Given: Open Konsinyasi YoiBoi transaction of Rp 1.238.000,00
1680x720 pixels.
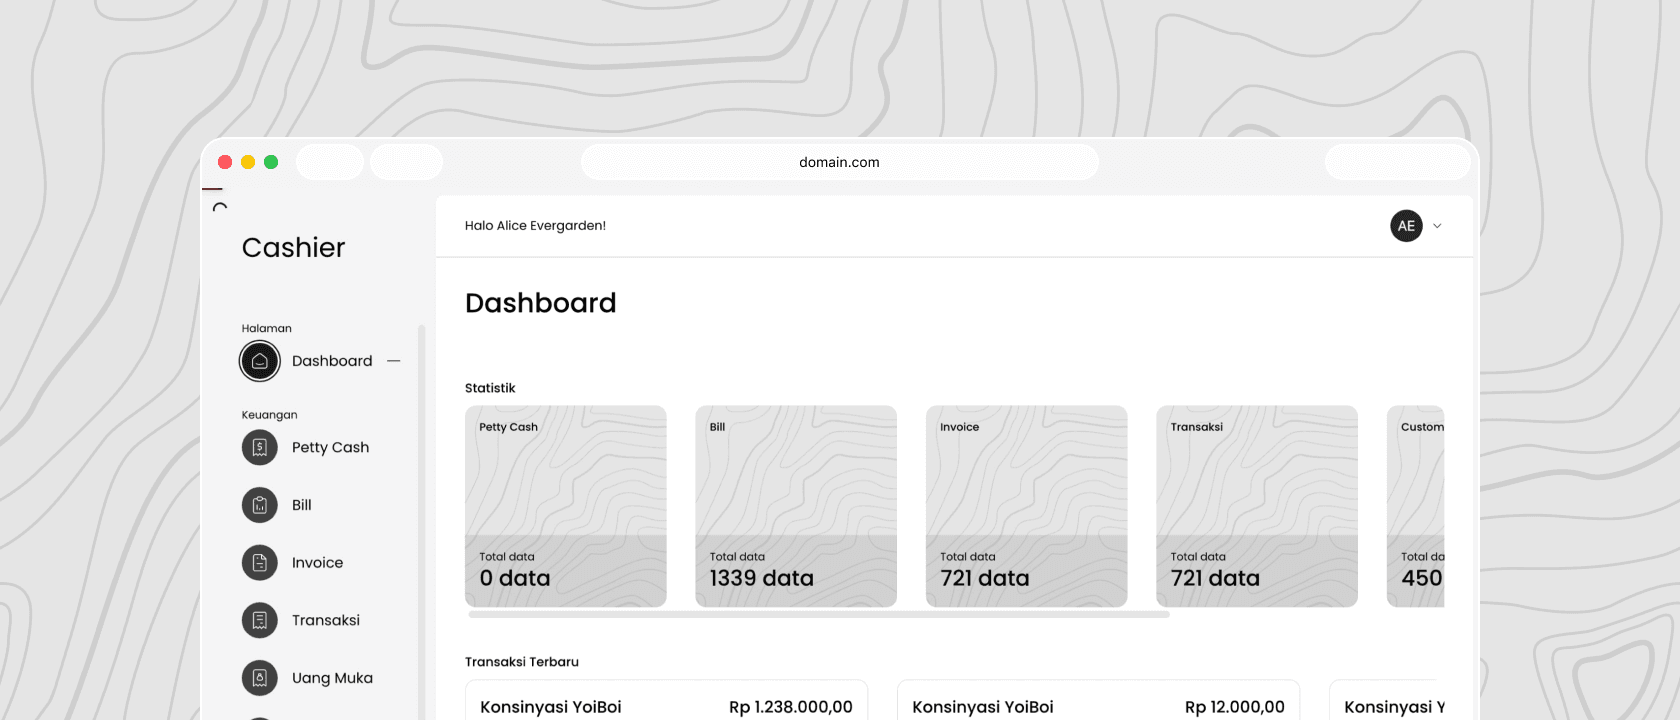Looking at the screenshot, I should click(666, 701).
